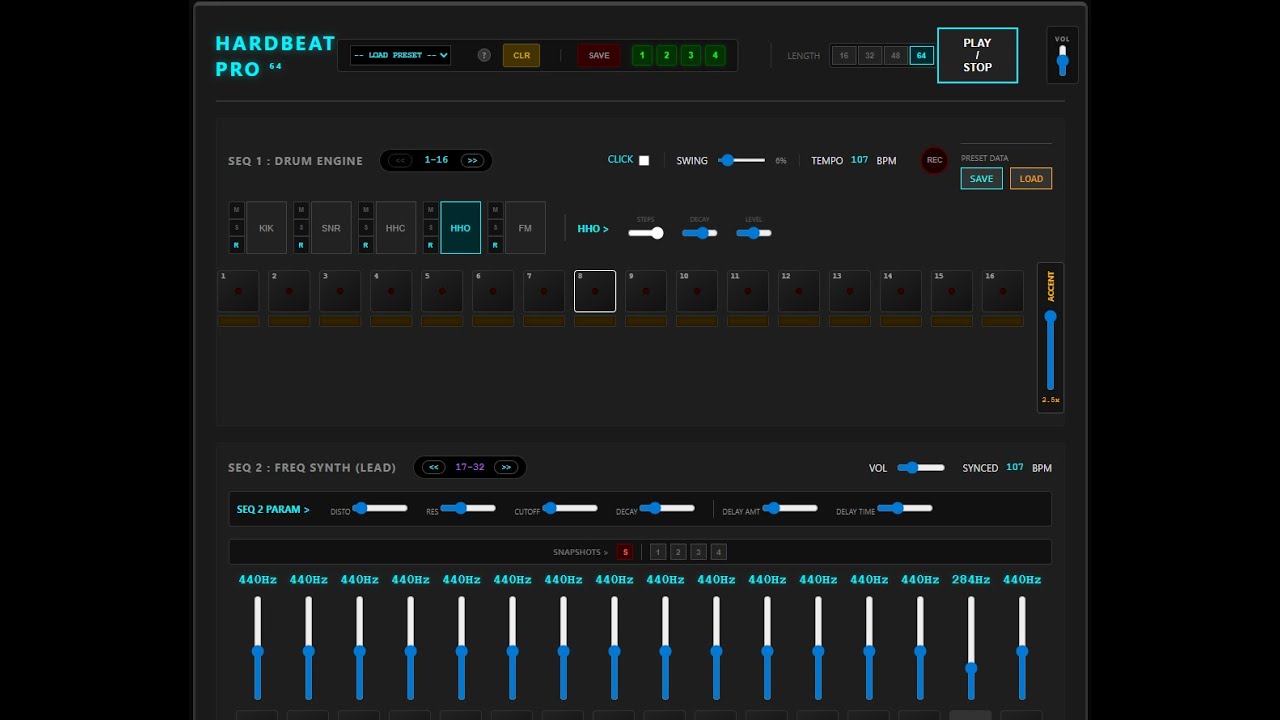Mute the SNR drum track

[301, 210]
